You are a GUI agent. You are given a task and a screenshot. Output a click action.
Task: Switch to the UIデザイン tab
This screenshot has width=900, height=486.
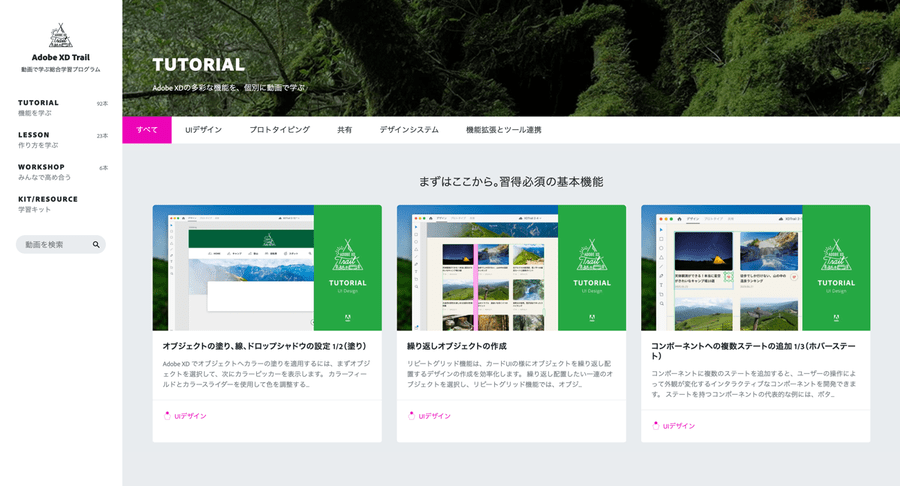click(x=203, y=130)
